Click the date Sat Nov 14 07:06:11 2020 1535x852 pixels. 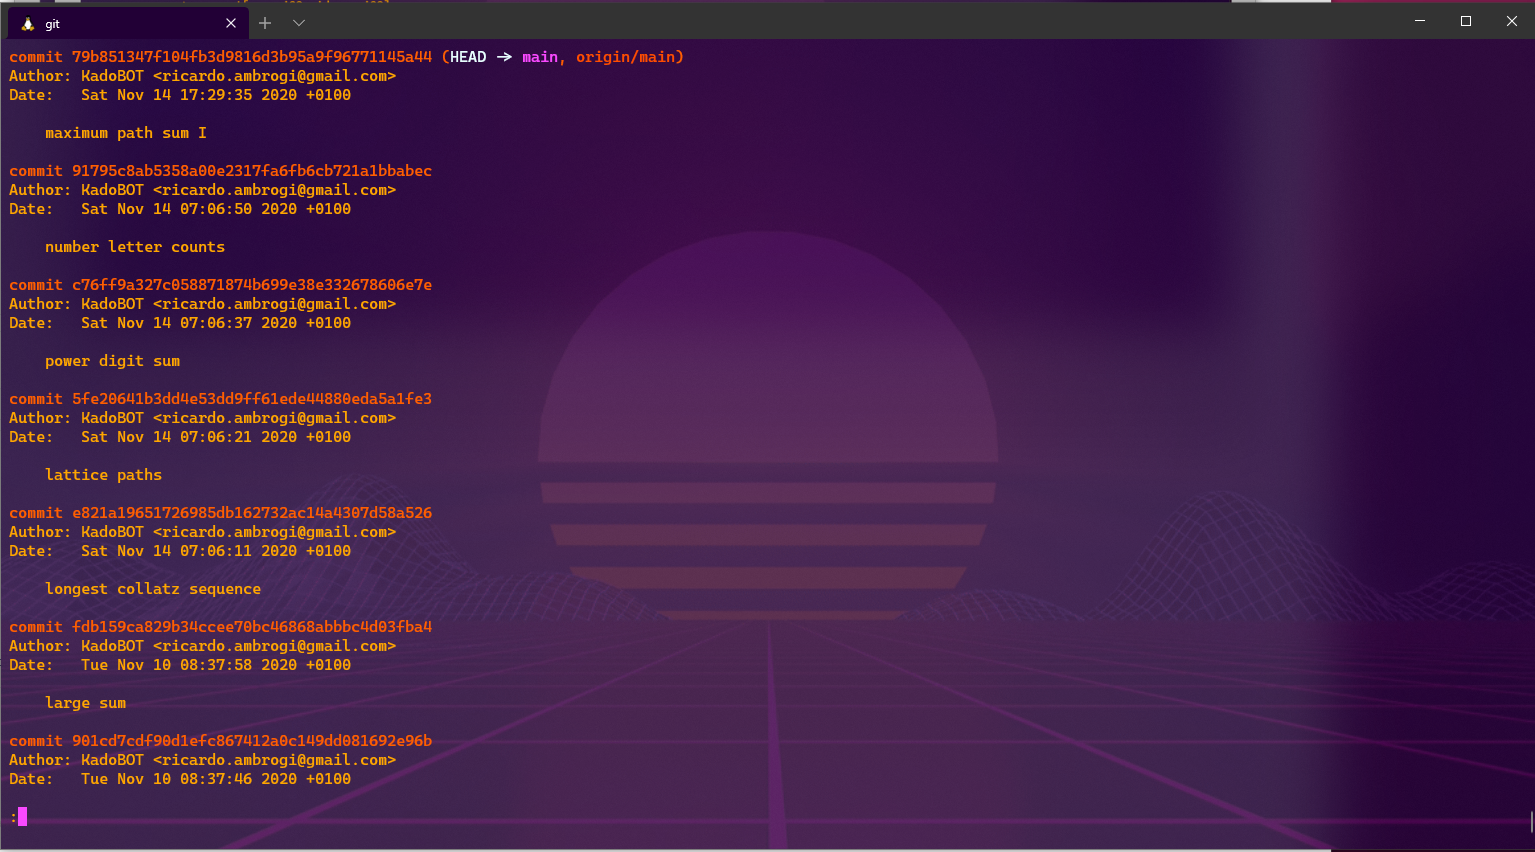189,551
